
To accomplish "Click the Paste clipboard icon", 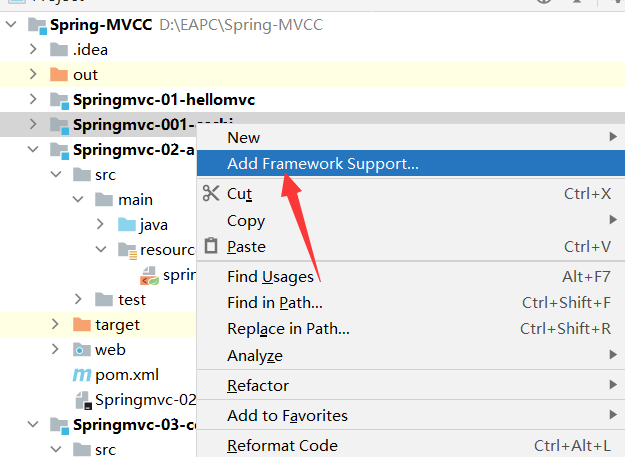I will click(x=211, y=246).
